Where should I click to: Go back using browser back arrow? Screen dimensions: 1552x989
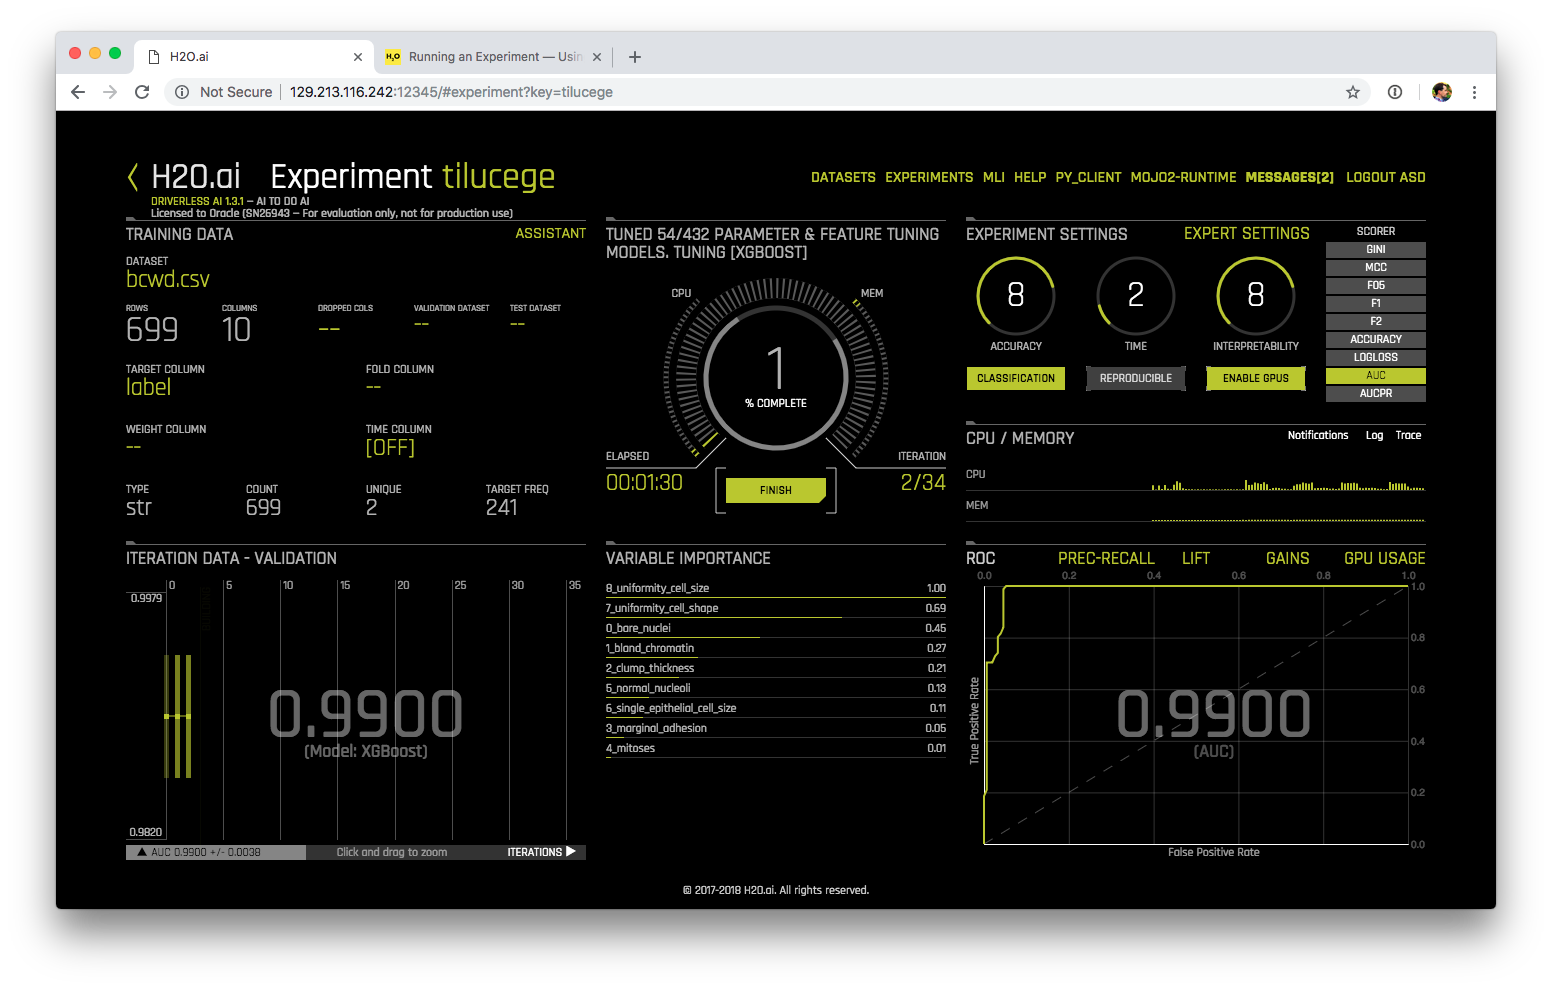tap(78, 92)
